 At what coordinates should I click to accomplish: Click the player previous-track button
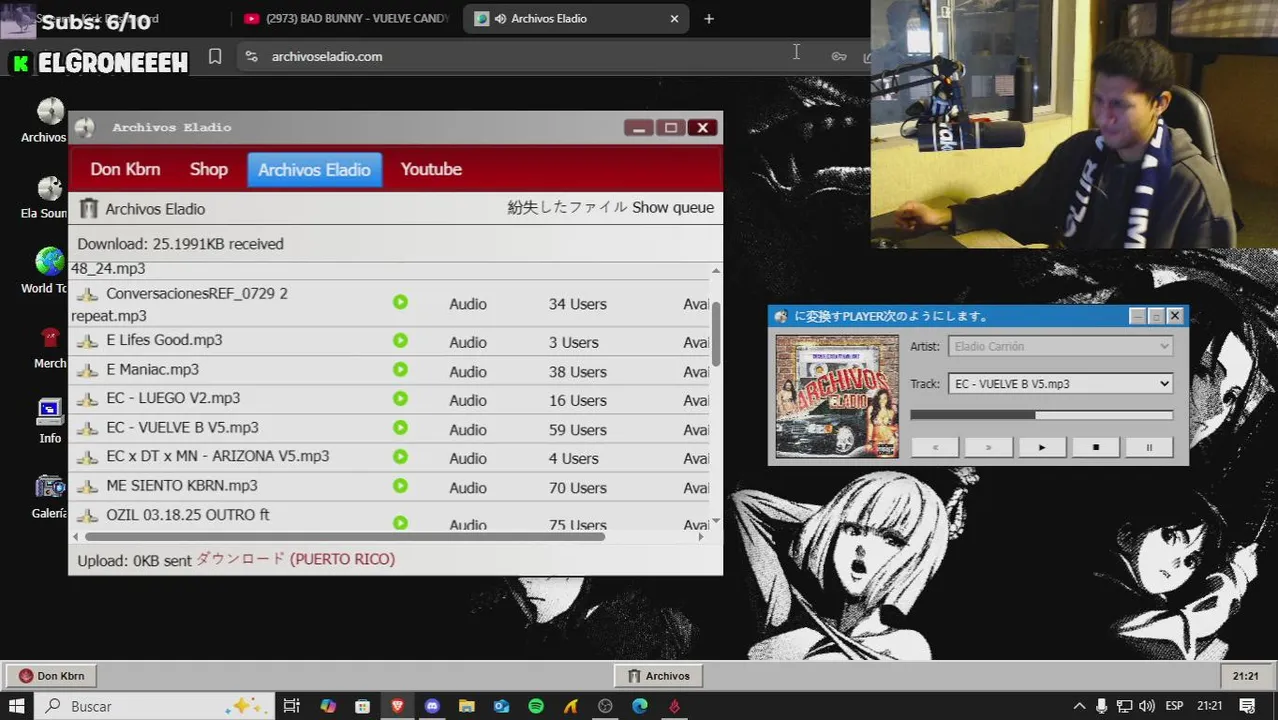tap(935, 447)
